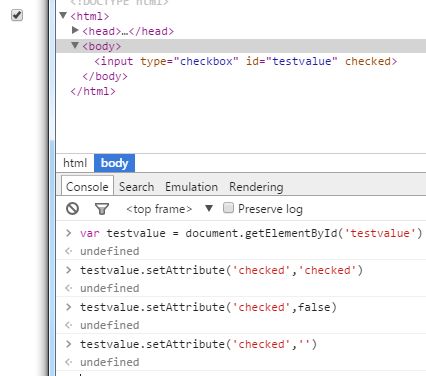The image size is (426, 376).
Task: Uncheck the testvalue checkbox on page
Action: 17,15
